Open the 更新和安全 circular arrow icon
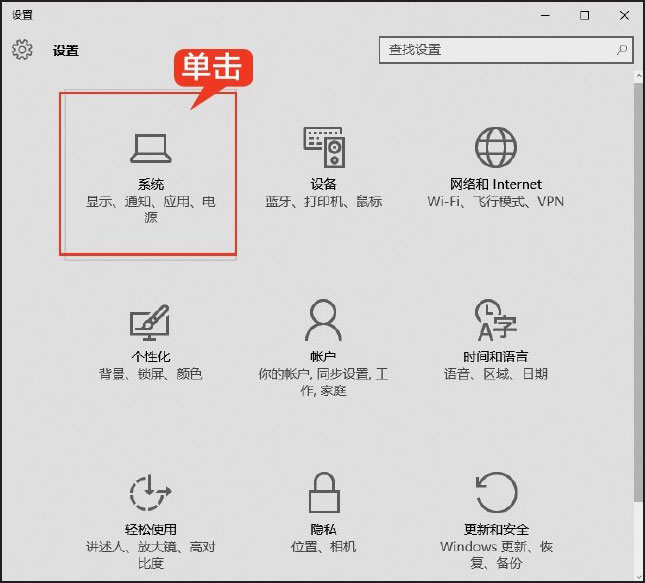 tap(496, 492)
